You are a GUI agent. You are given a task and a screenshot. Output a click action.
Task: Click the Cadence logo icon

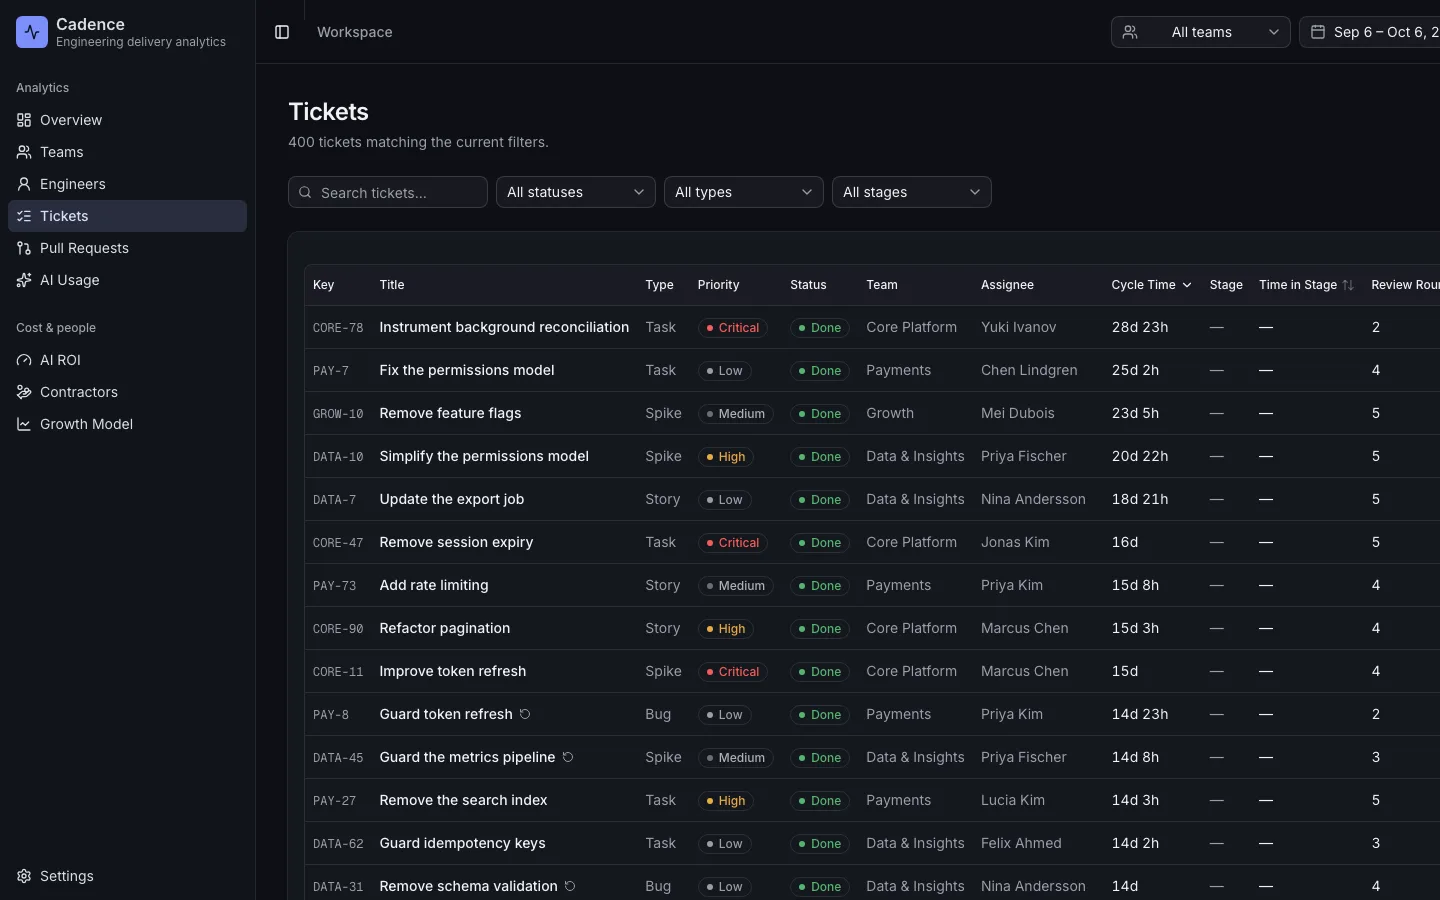[x=32, y=32]
